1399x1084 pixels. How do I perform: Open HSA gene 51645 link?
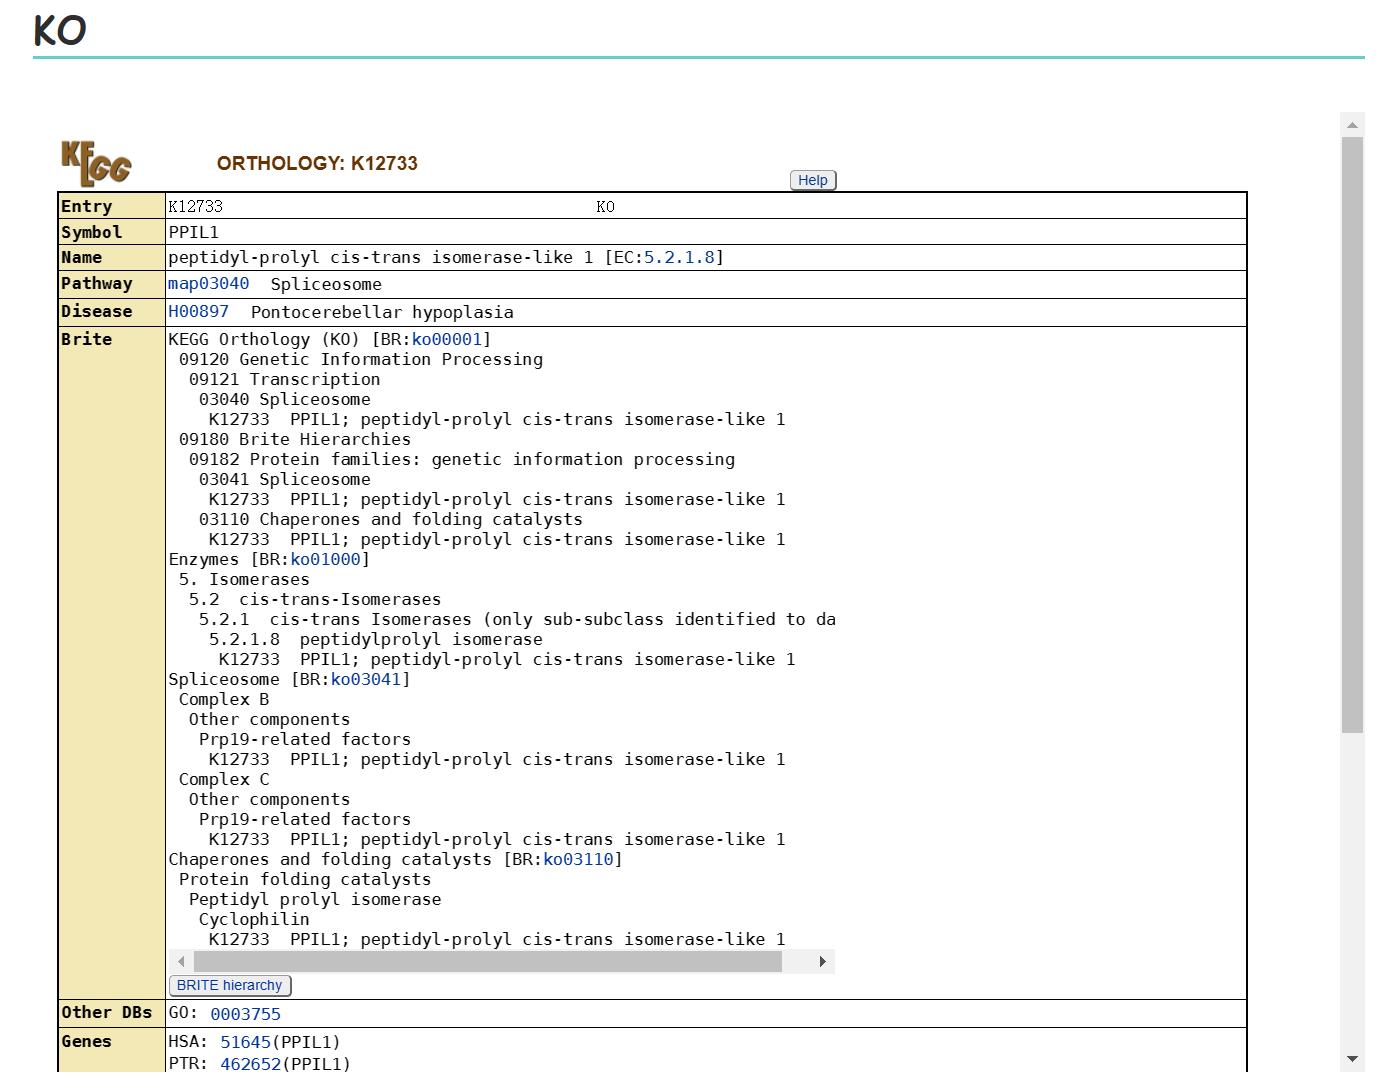(x=245, y=1042)
